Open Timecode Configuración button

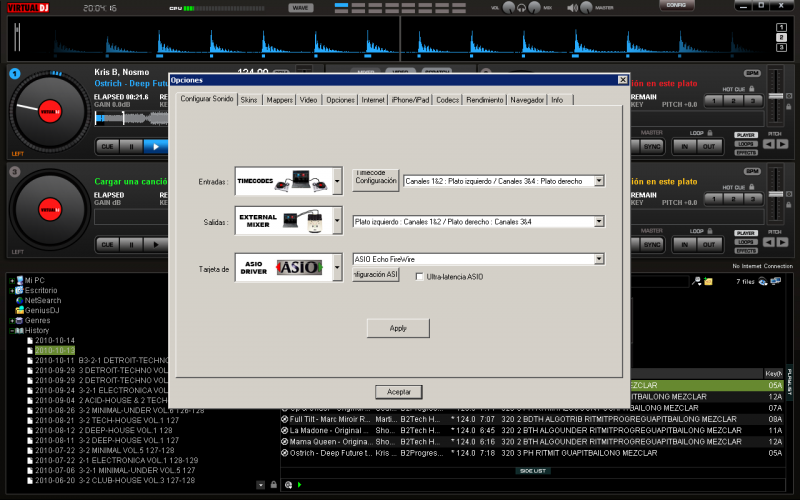pos(376,180)
